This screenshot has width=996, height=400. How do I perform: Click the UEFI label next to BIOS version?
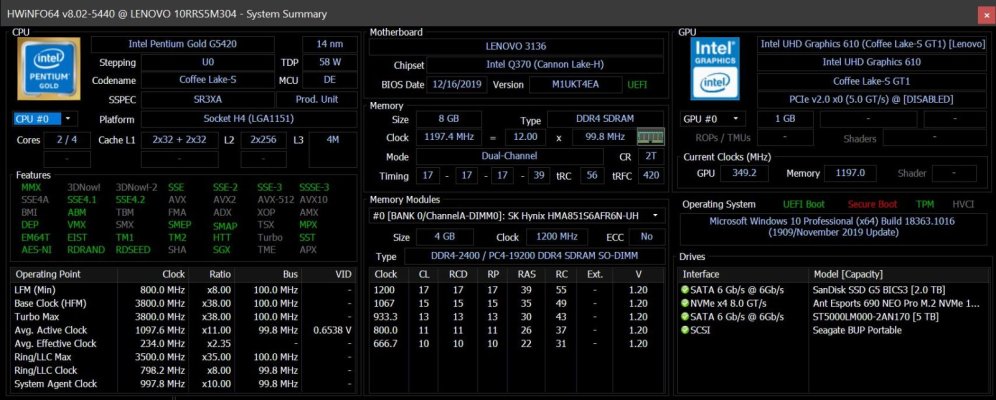(x=638, y=84)
